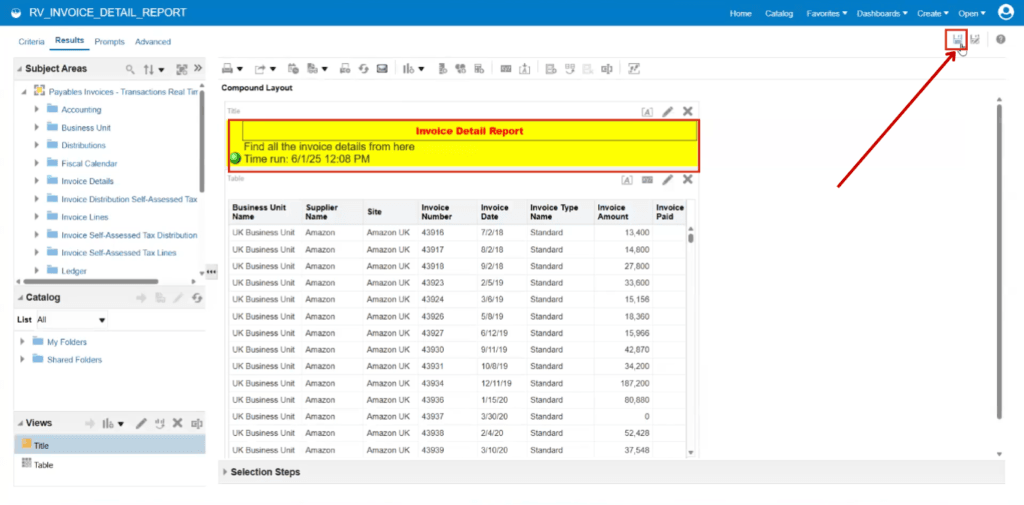Open the Advanced tab

pos(153,41)
